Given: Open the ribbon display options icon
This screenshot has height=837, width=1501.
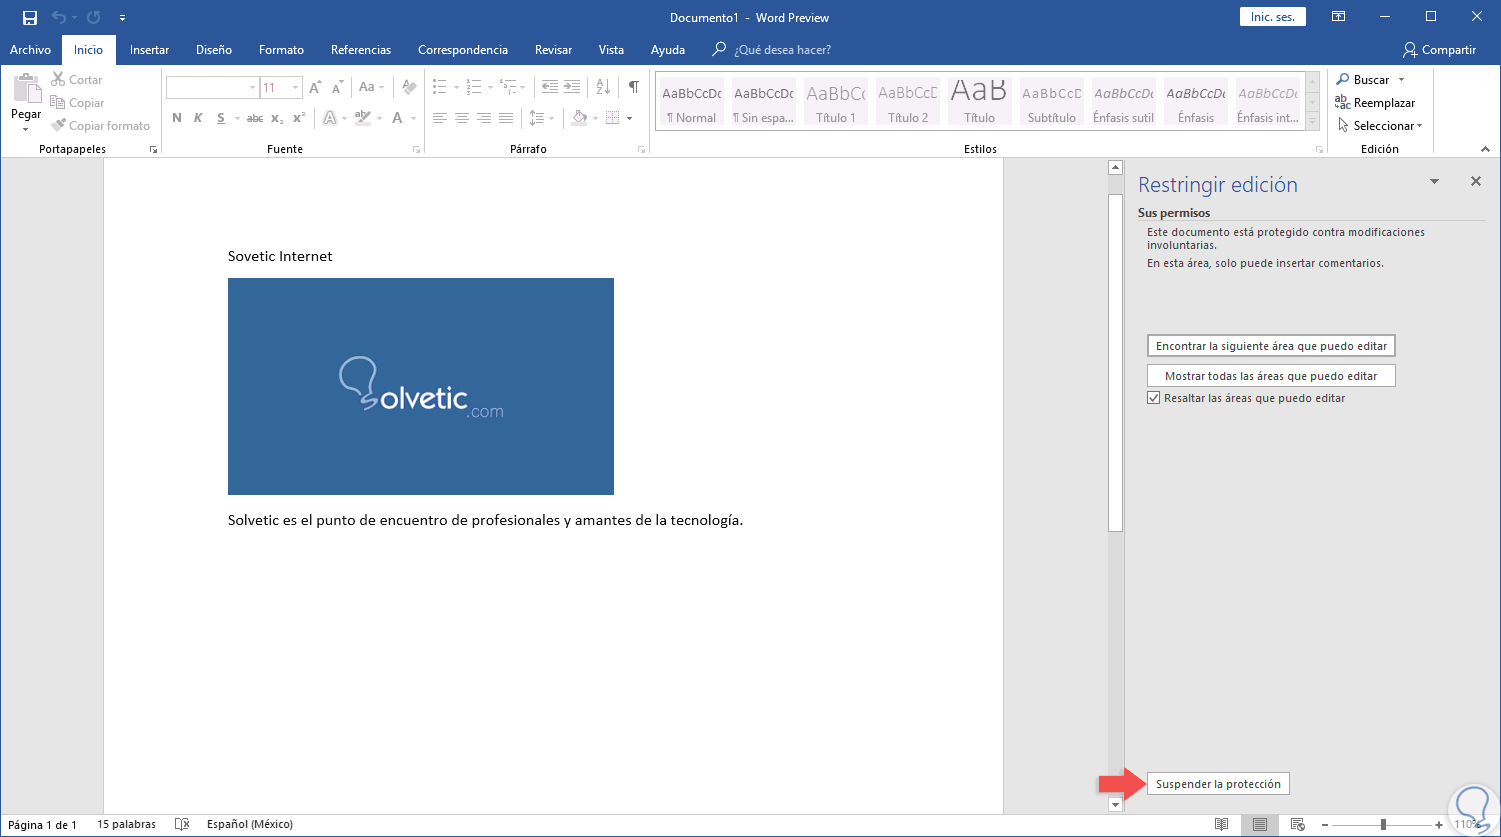Looking at the screenshot, I should coord(1338,17).
